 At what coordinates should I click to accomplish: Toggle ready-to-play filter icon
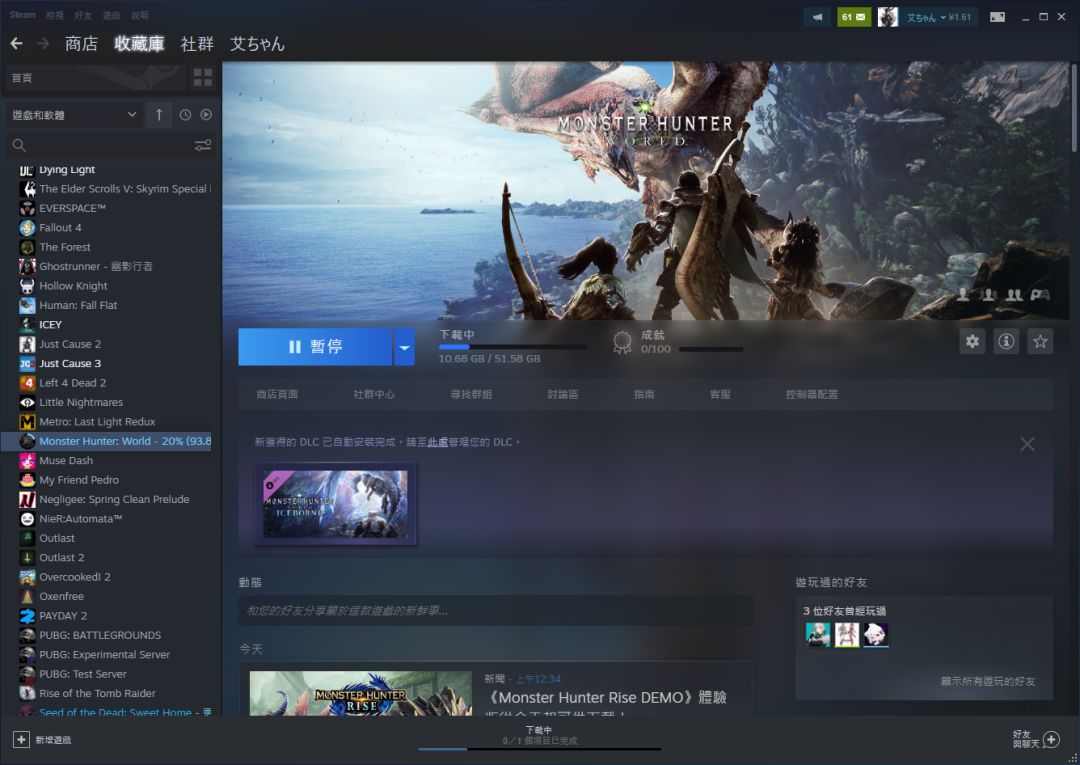[206, 115]
